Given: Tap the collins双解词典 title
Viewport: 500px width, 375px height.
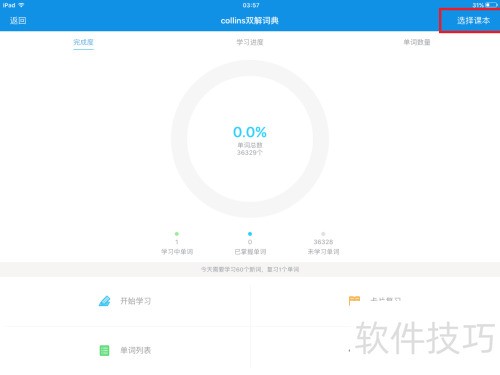Looking at the screenshot, I should (250, 21).
